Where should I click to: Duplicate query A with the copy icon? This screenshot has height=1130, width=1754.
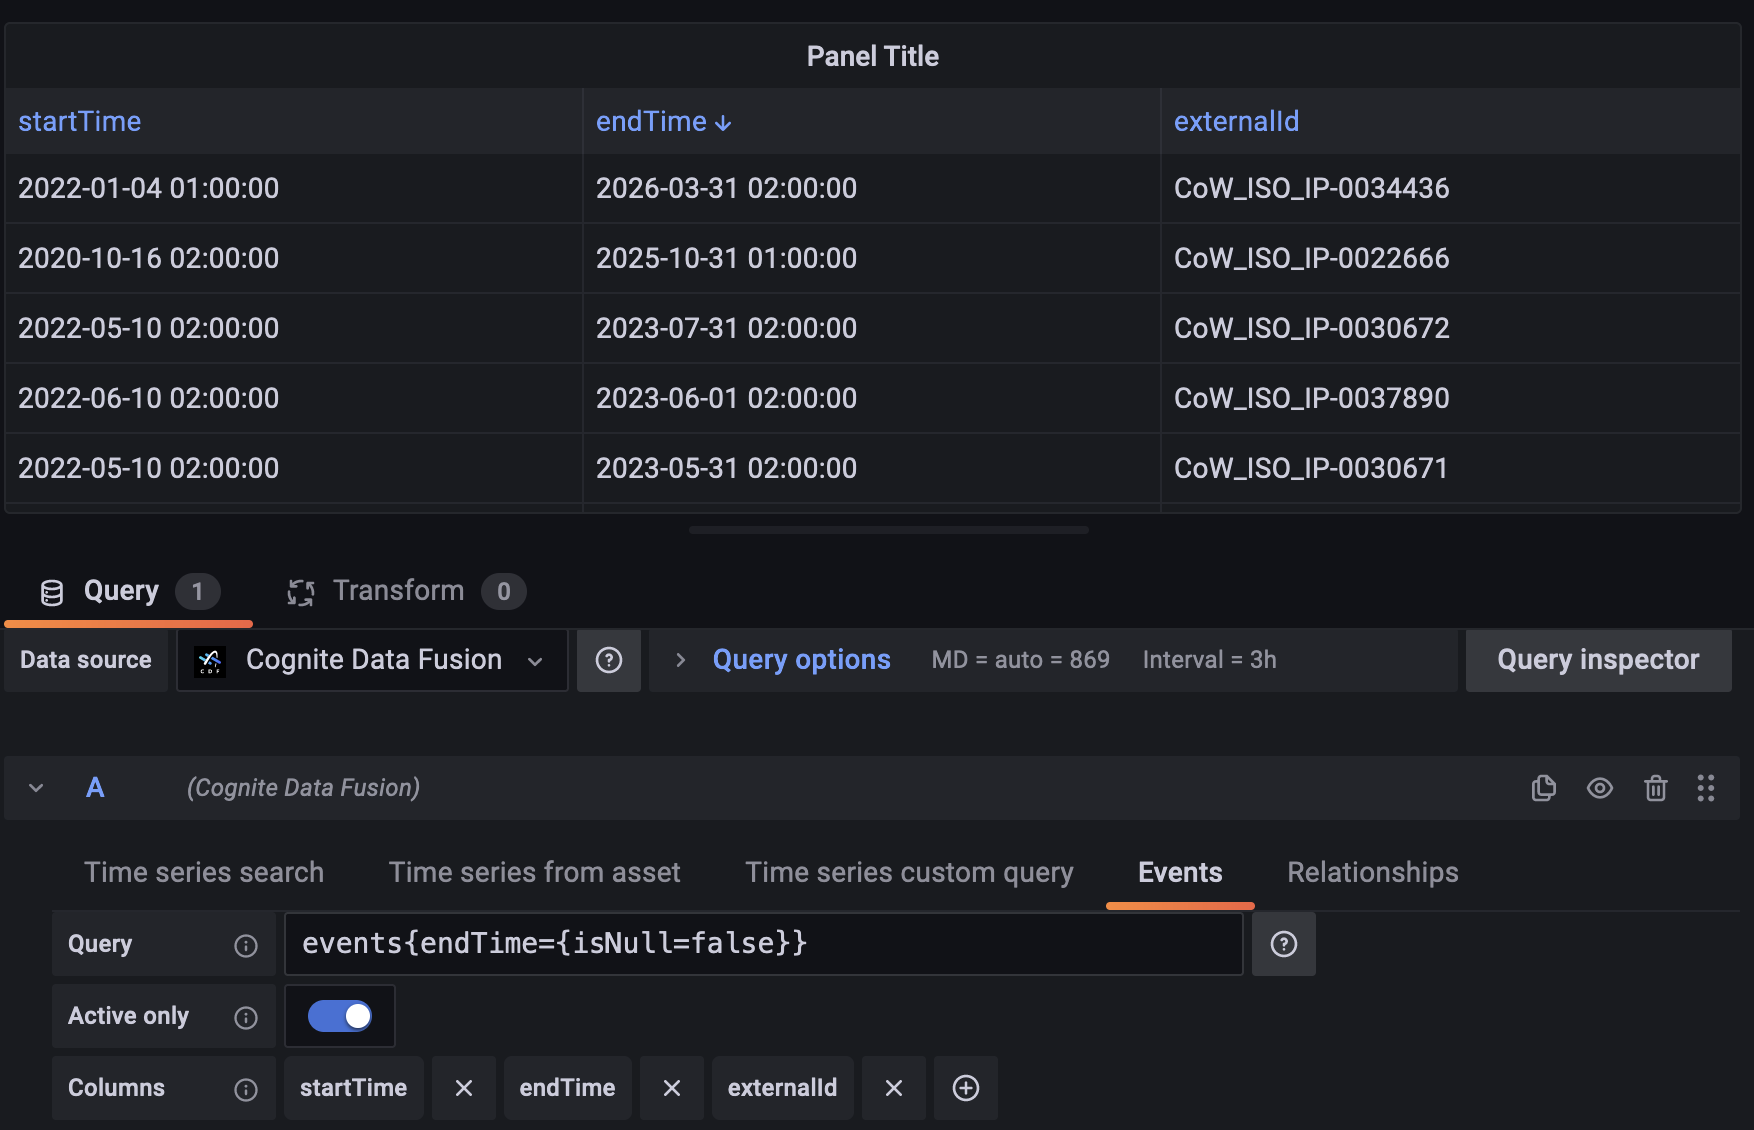[1543, 788]
